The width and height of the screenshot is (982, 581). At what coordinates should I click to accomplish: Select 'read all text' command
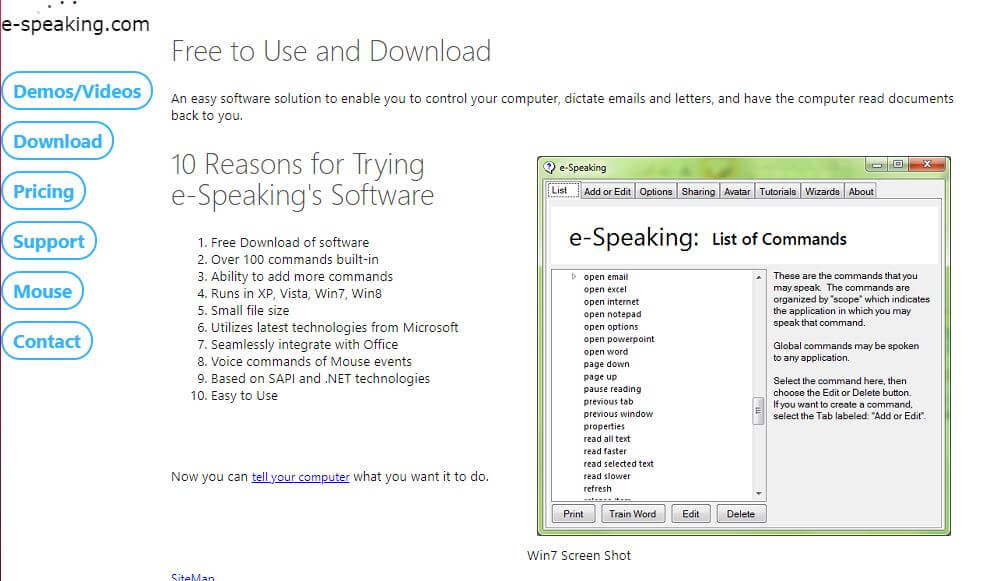[x=607, y=439]
